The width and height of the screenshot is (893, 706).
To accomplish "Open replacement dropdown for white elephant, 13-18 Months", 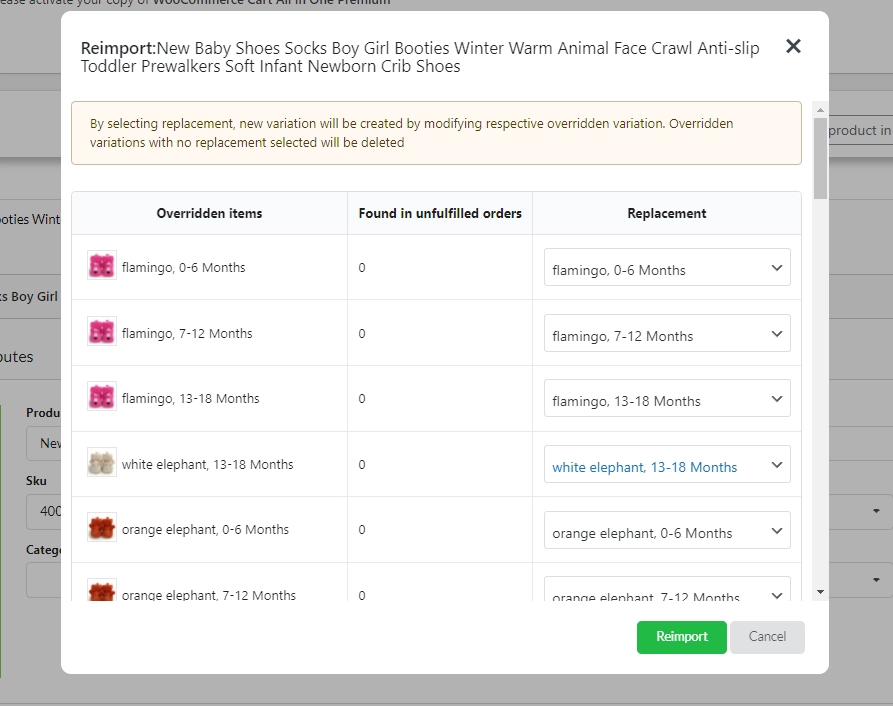I will [667, 465].
